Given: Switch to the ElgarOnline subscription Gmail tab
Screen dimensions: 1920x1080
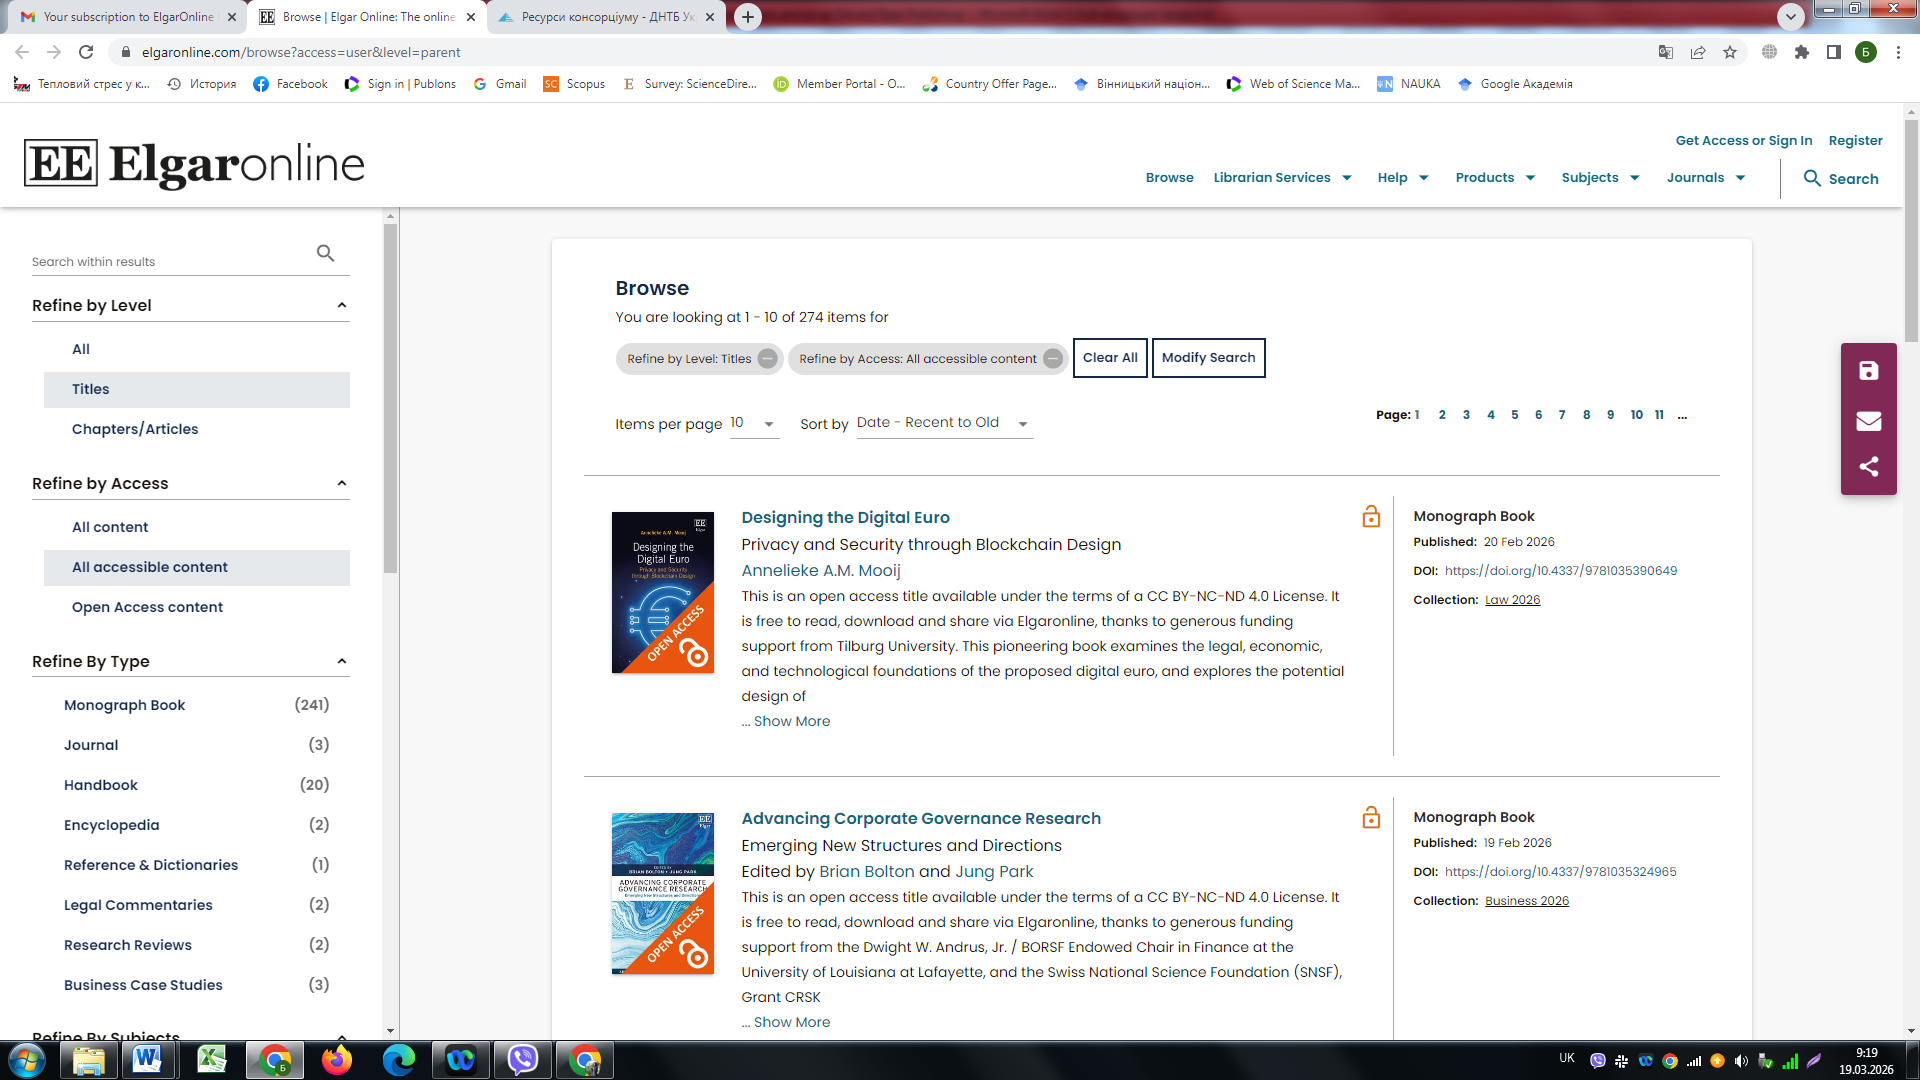Looking at the screenshot, I should pyautogui.click(x=127, y=17).
